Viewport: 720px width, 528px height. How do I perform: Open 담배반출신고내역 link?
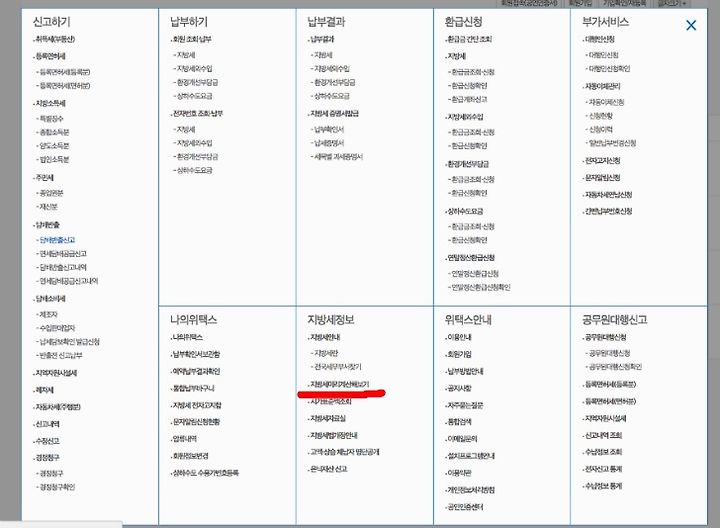pyautogui.click(x=63, y=267)
